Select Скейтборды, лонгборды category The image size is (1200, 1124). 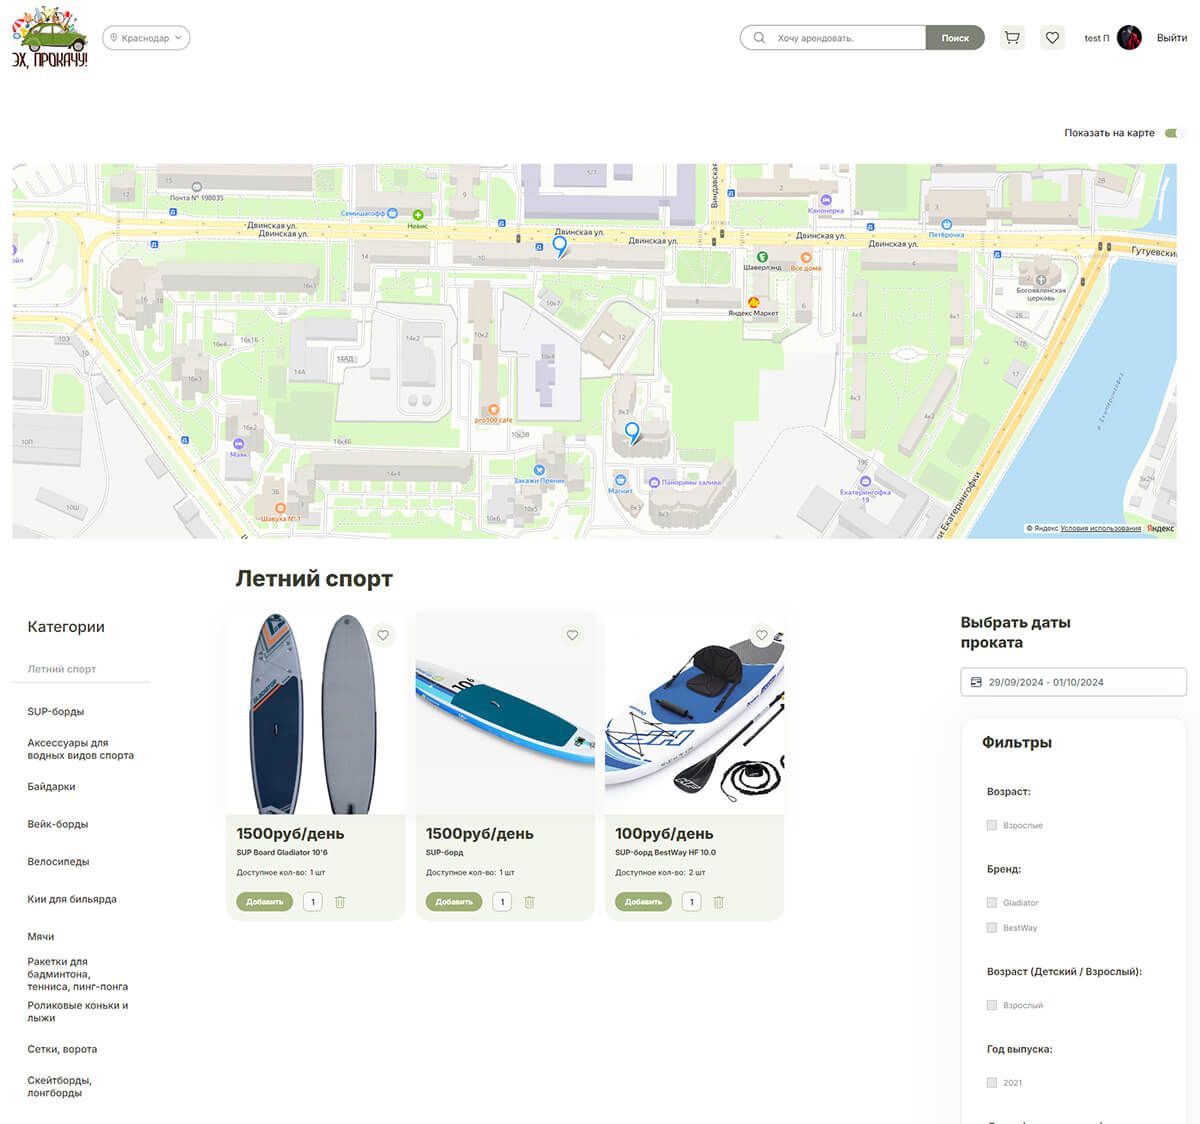(x=60, y=1086)
